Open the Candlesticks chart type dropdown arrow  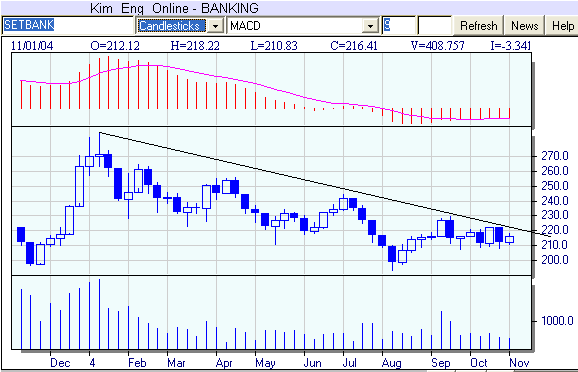tap(216, 26)
